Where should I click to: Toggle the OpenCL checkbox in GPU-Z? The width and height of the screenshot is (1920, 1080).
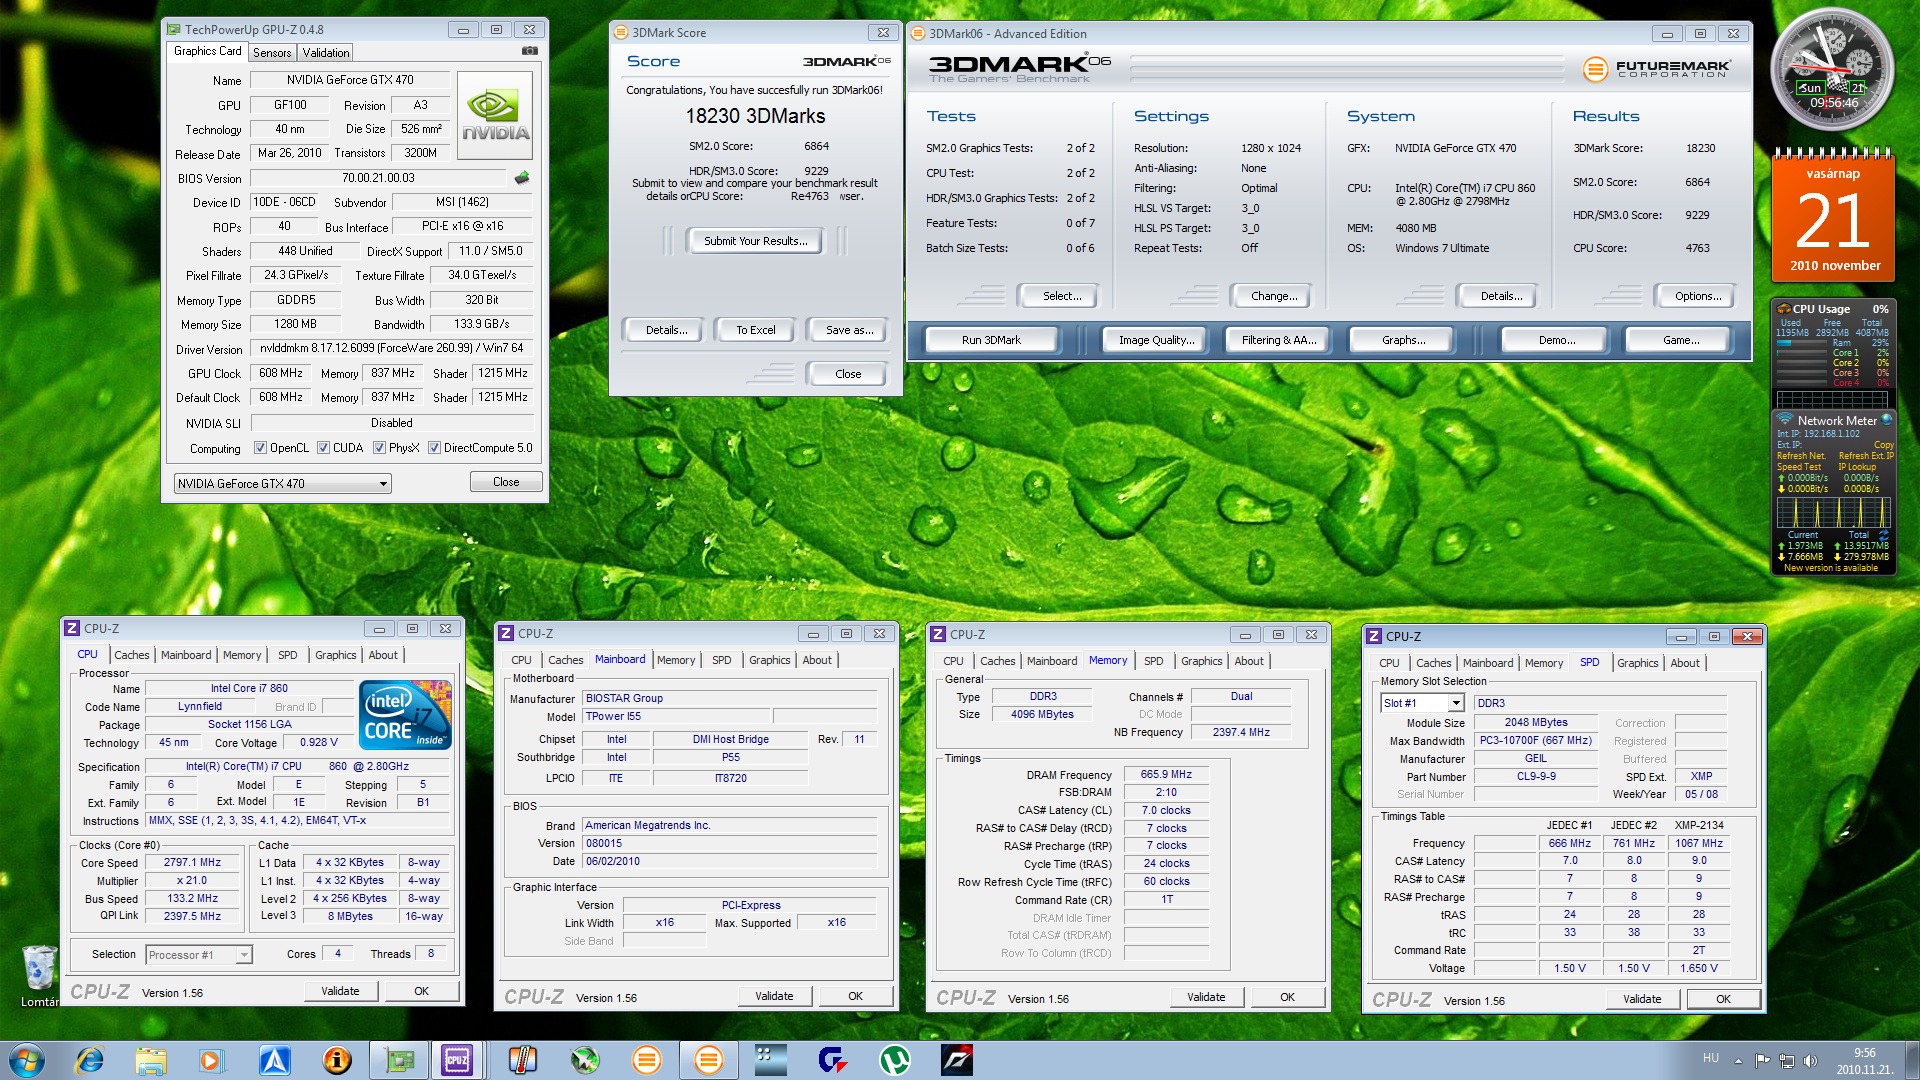[260, 448]
